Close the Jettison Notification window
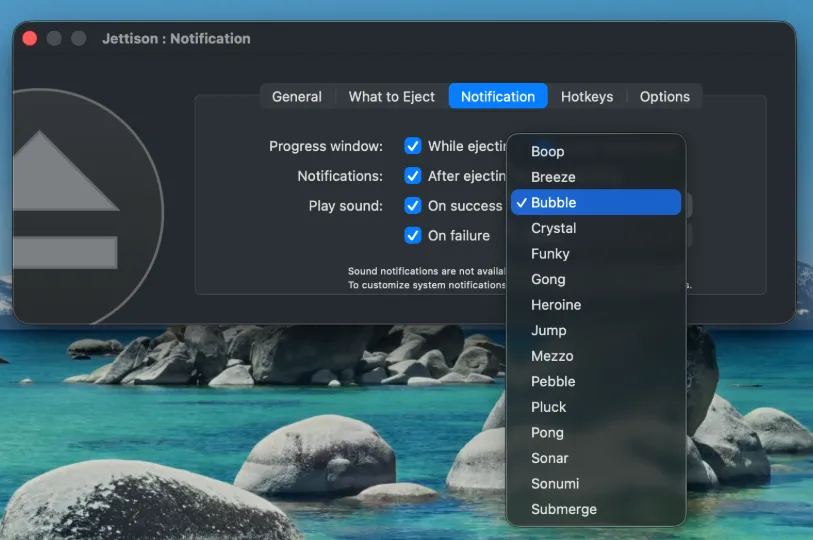 pyautogui.click(x=30, y=38)
